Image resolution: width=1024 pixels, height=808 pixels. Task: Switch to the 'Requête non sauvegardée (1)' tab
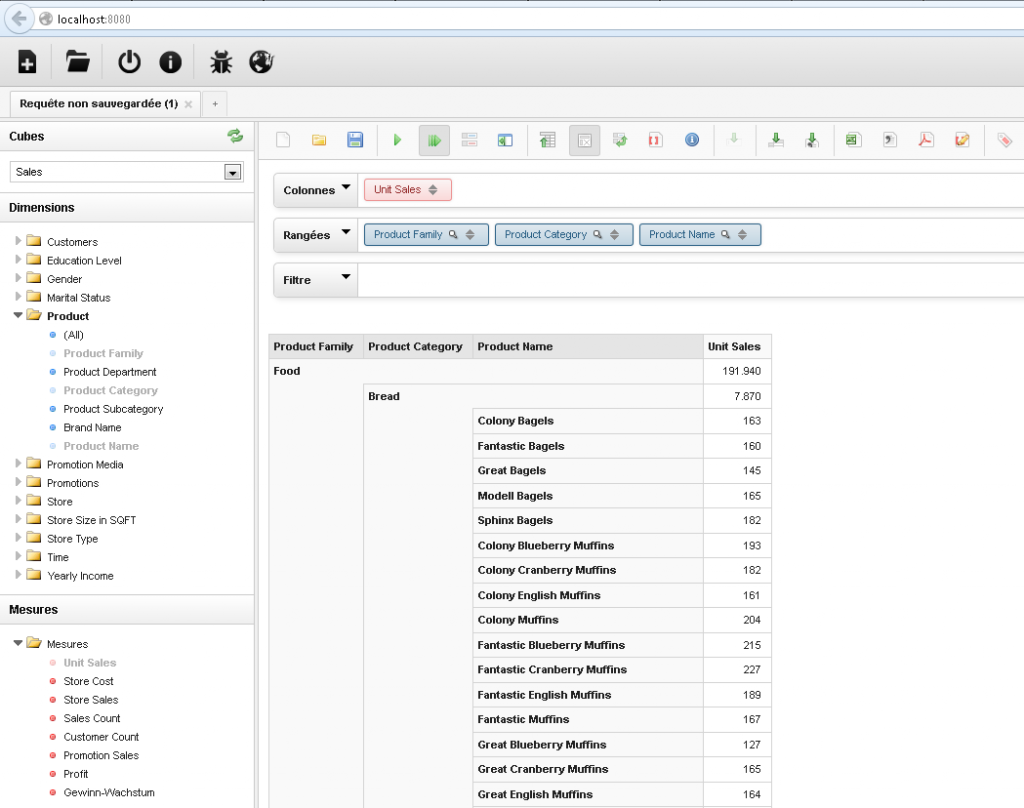[x=98, y=103]
